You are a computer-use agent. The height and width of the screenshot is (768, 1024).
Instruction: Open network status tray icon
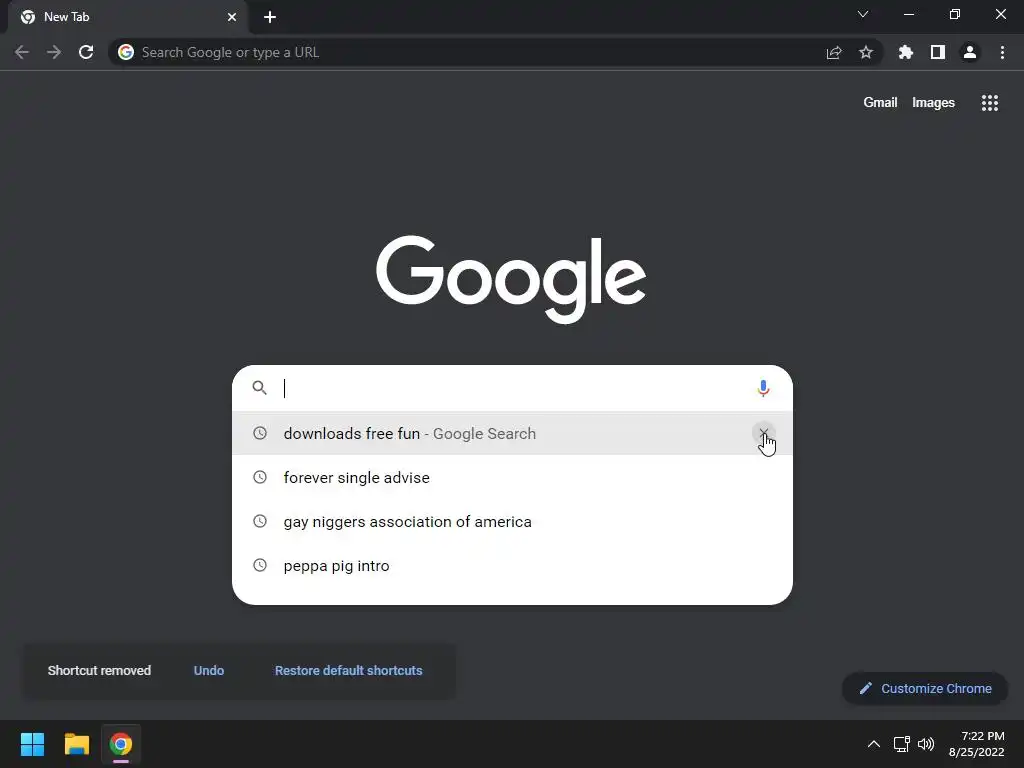901,744
